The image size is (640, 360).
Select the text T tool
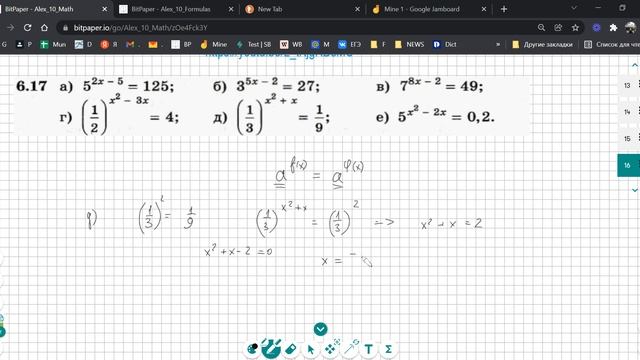click(x=369, y=349)
